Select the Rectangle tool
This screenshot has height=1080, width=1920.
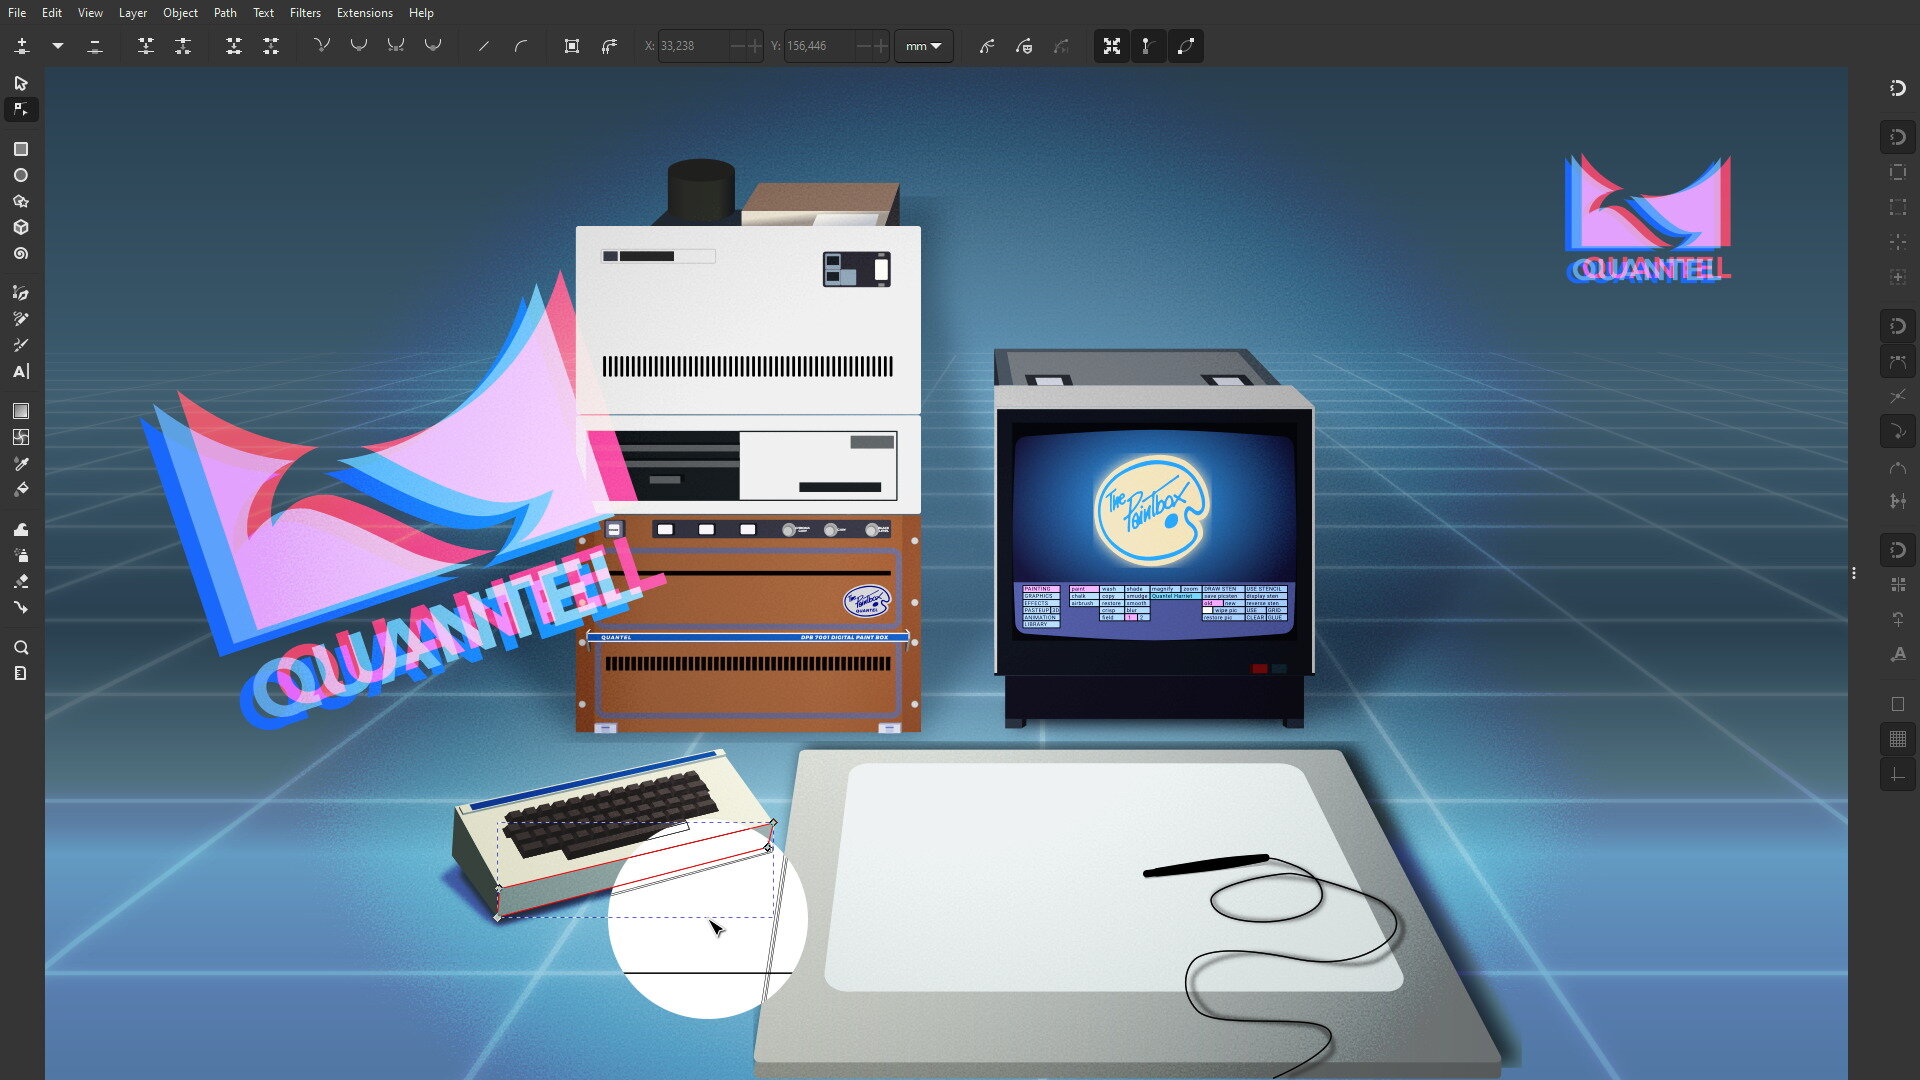coord(21,149)
